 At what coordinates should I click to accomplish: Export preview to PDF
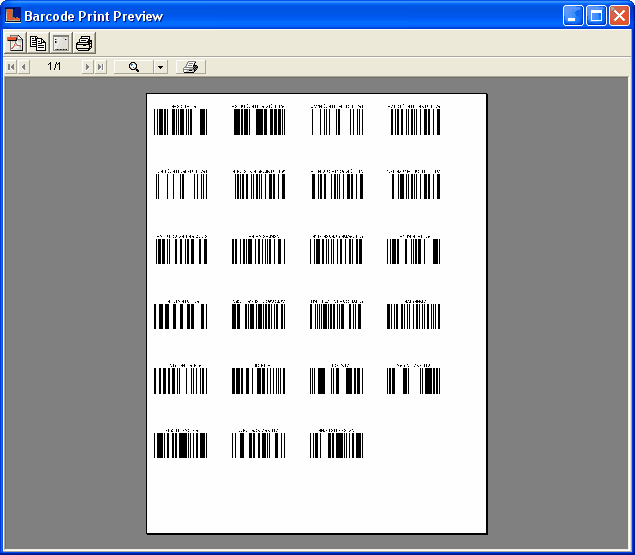click(15, 43)
